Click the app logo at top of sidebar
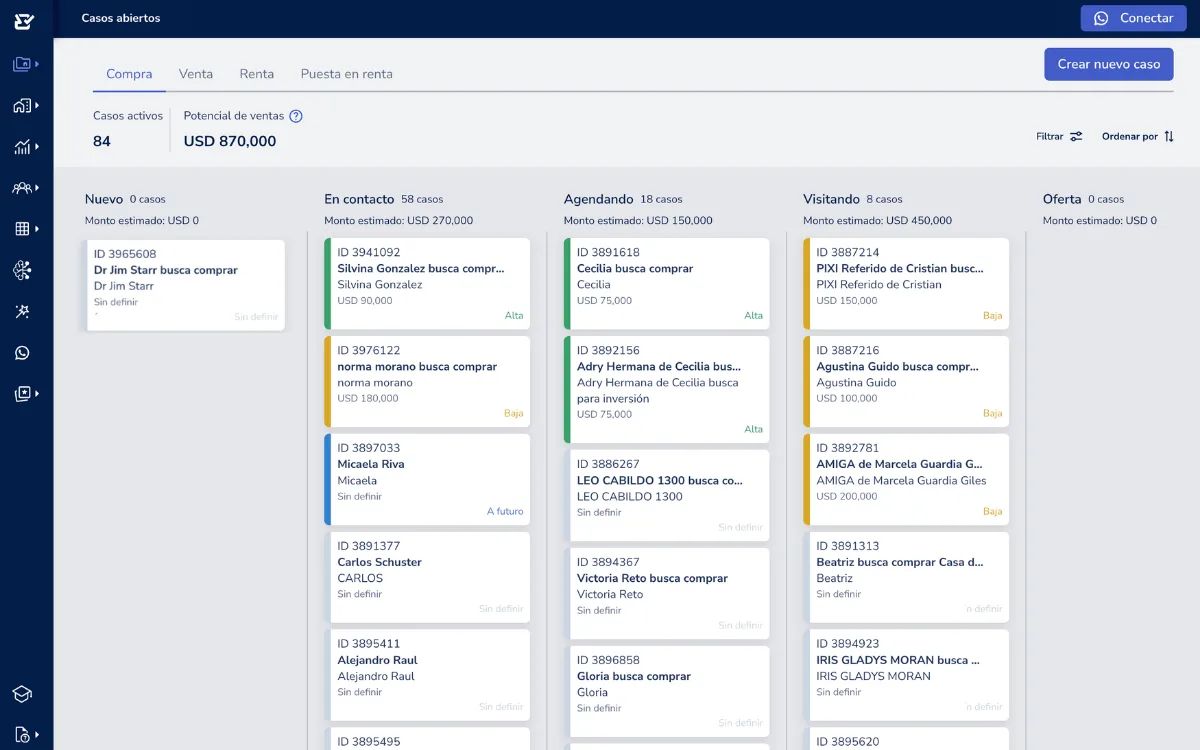The height and width of the screenshot is (750, 1200). (x=24, y=21)
